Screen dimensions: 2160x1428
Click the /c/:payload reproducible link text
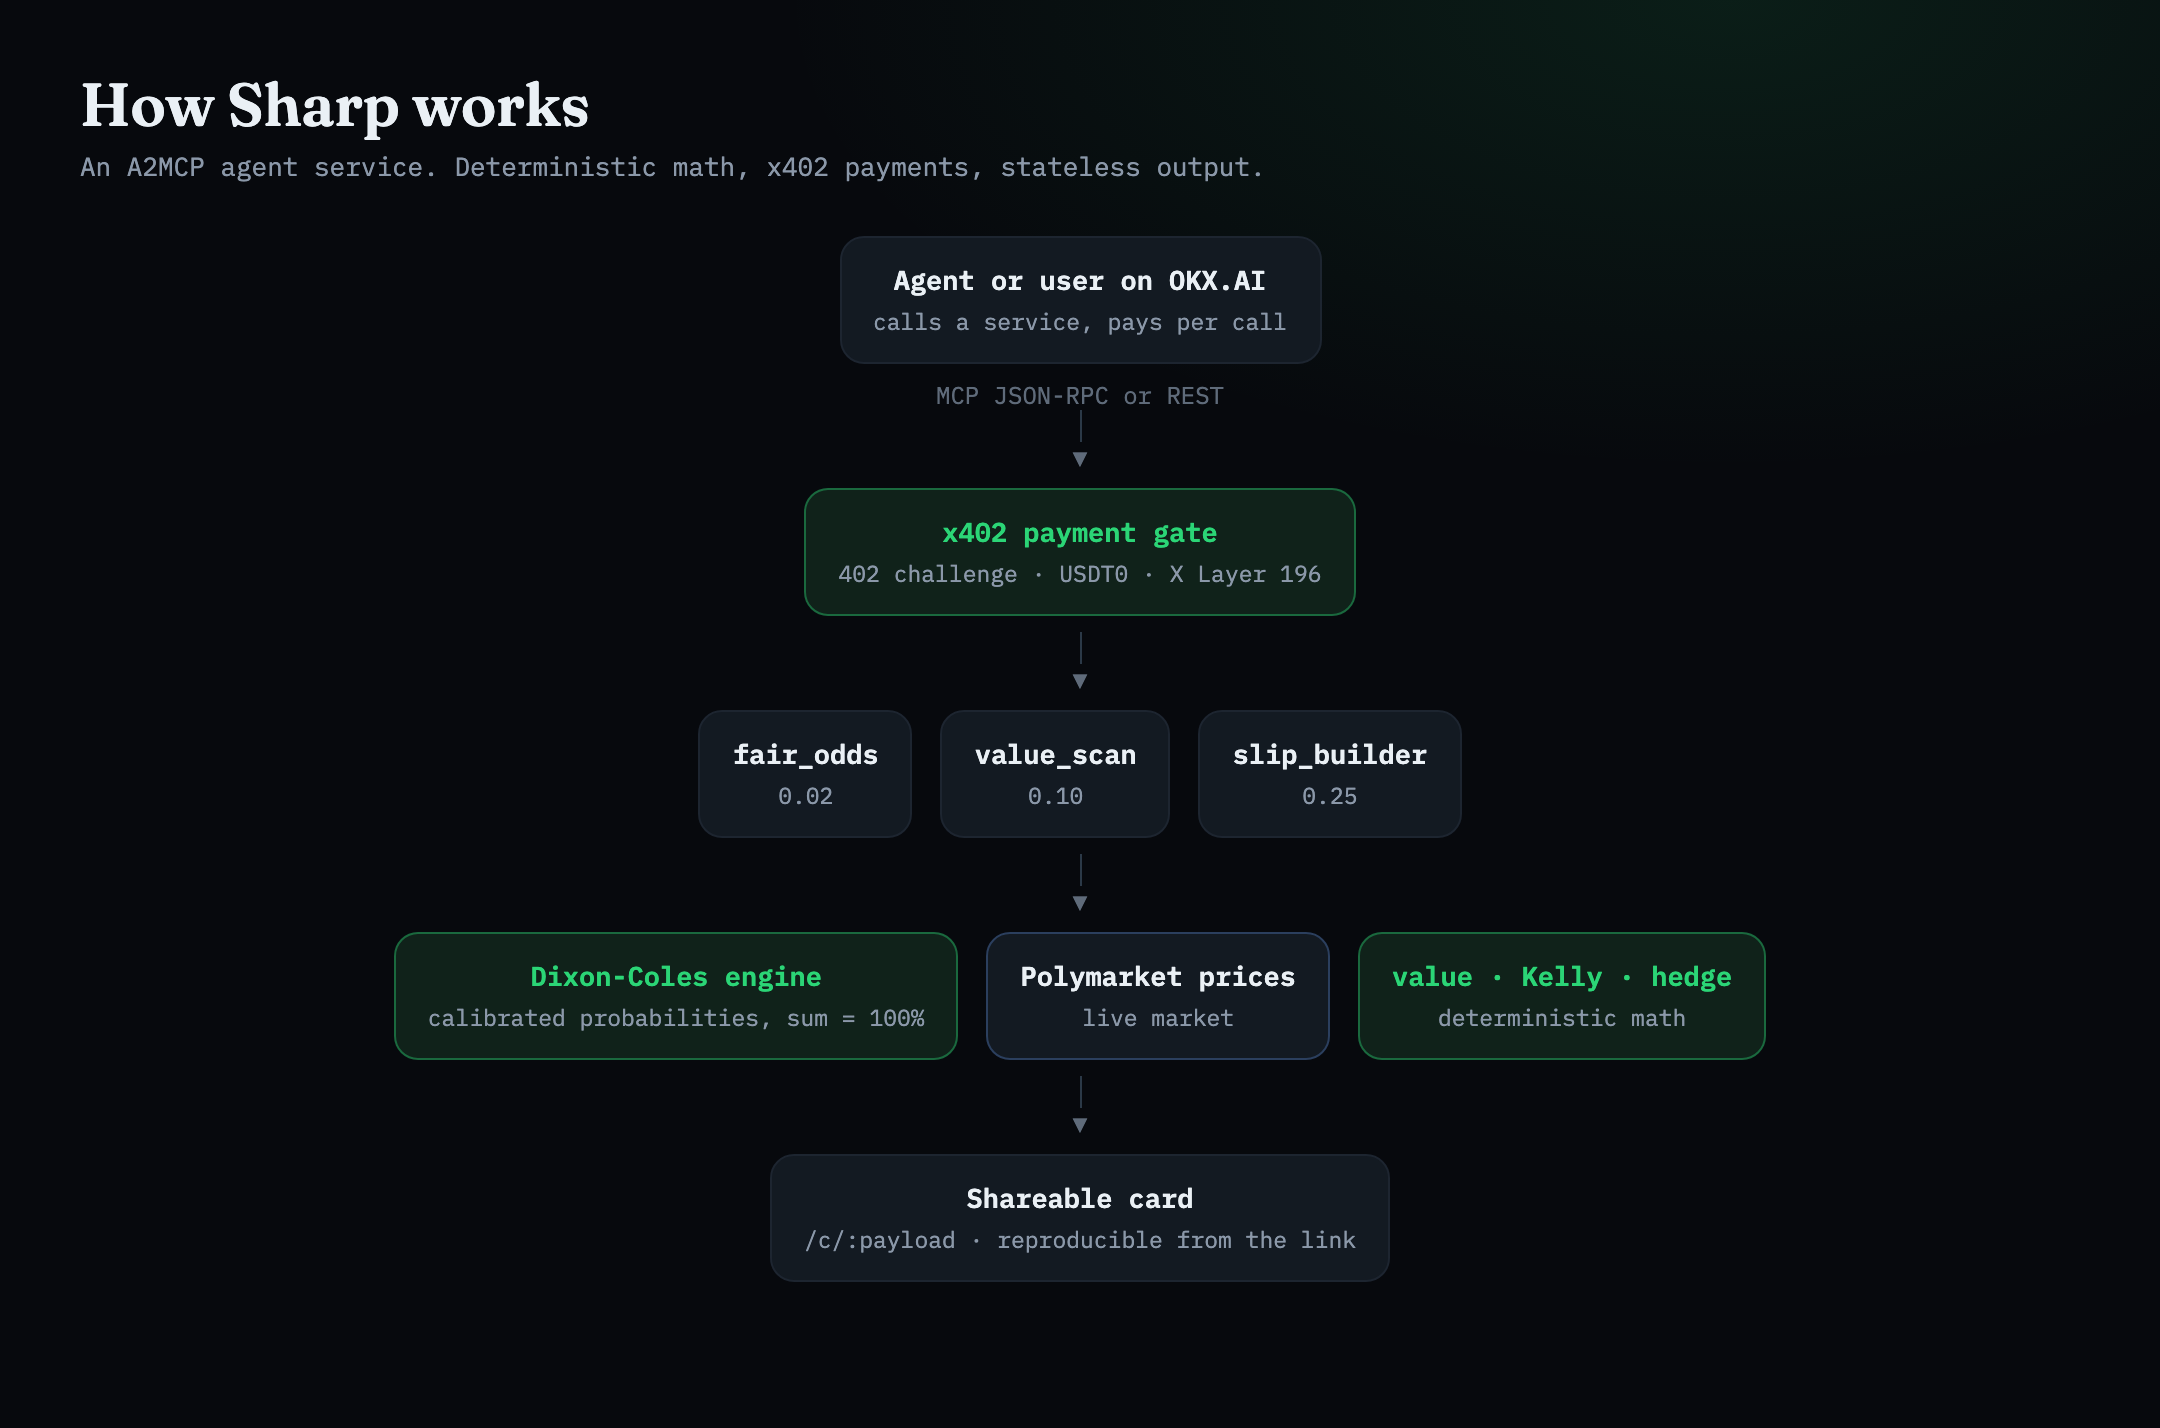coord(1080,1240)
